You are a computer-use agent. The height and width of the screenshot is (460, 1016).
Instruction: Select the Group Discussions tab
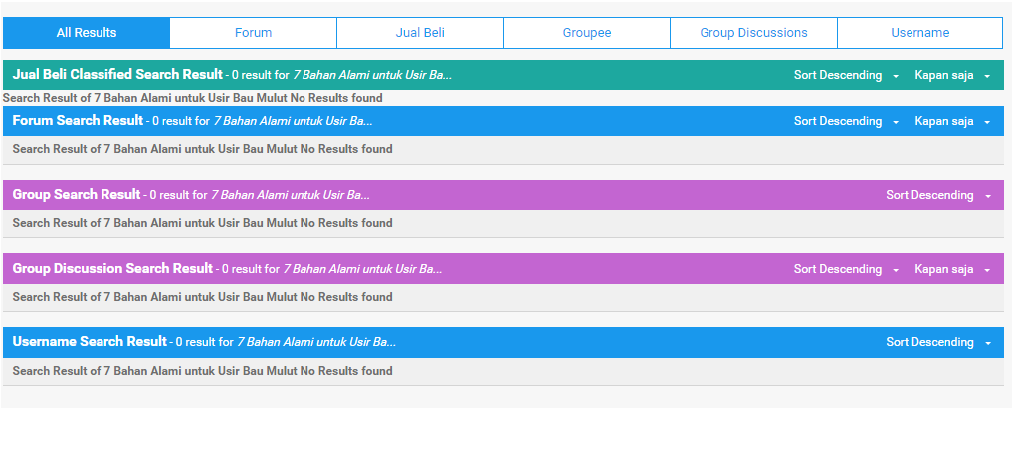click(x=754, y=33)
